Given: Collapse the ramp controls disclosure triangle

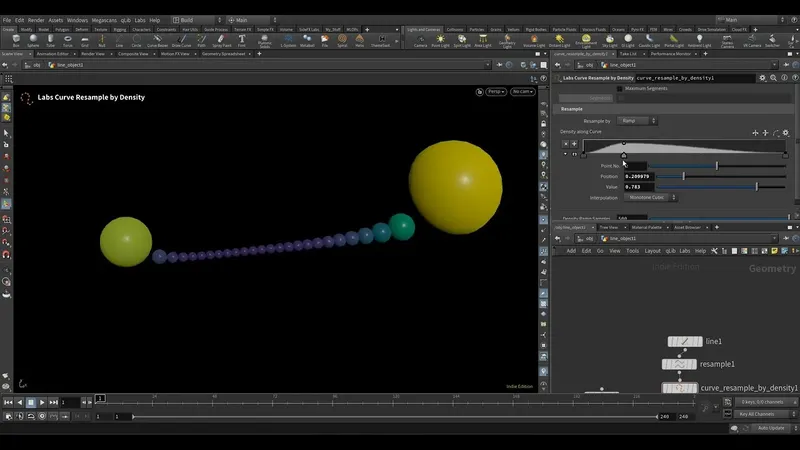Looking at the screenshot, I should click(565, 154).
